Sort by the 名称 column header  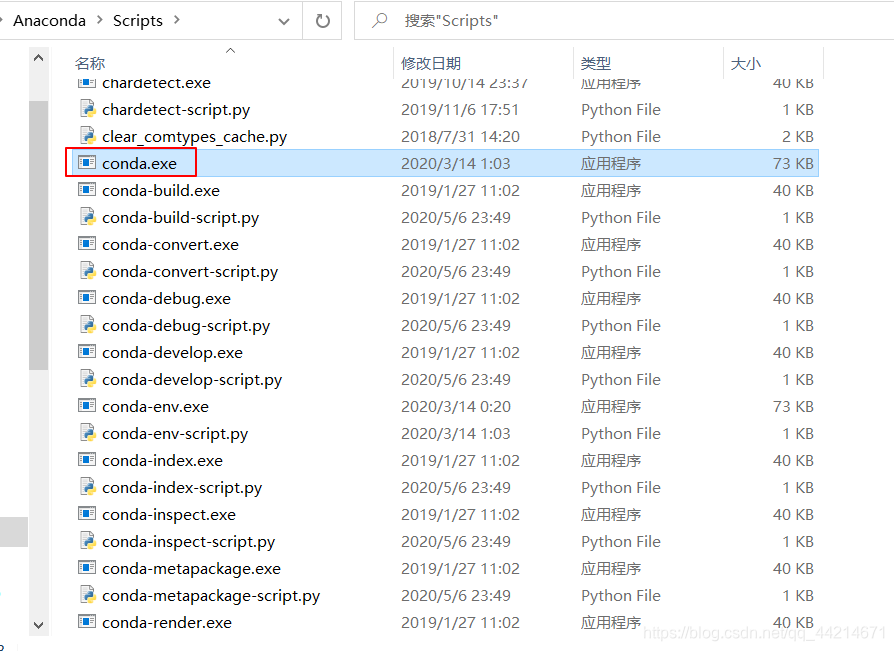pos(90,63)
